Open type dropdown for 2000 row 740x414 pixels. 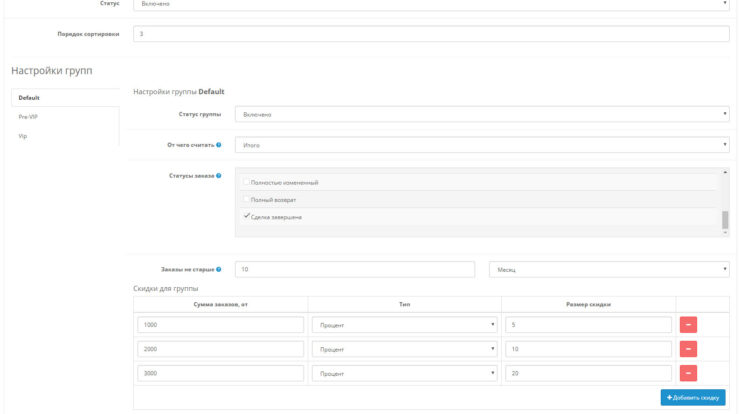click(x=404, y=349)
